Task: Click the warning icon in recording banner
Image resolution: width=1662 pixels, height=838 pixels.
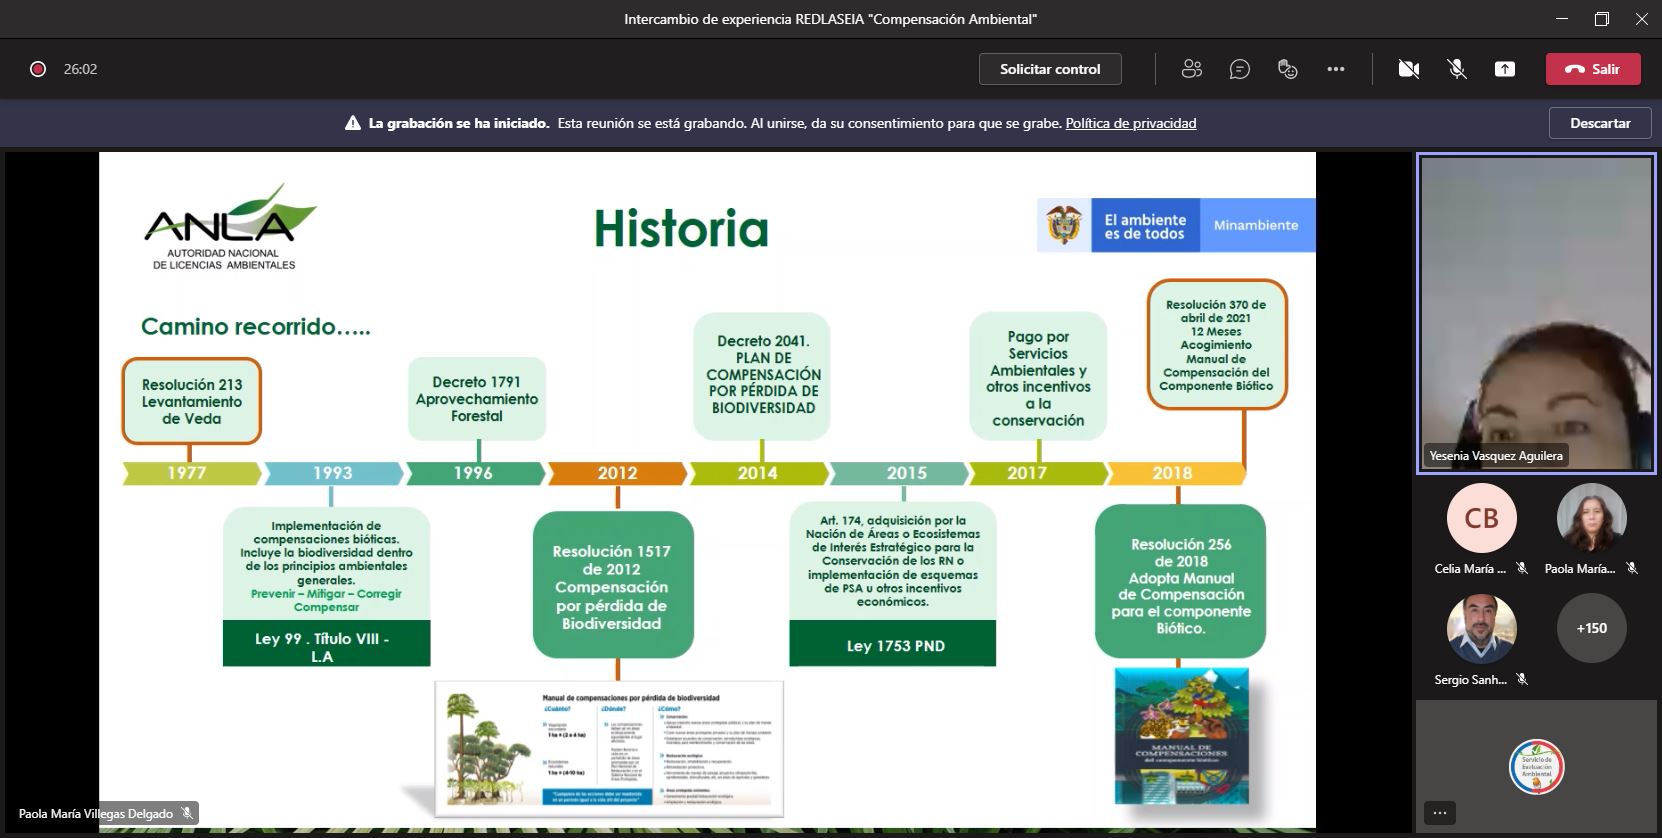Action: click(x=352, y=124)
